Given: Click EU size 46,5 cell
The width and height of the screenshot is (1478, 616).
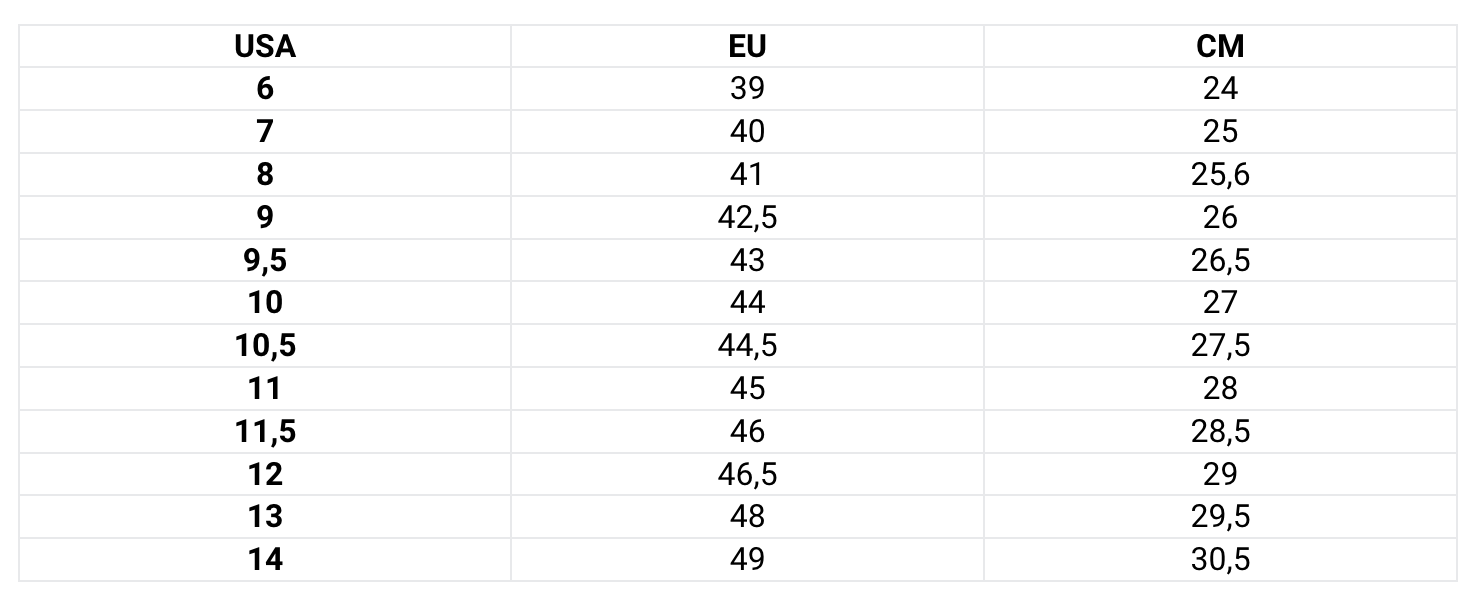Looking at the screenshot, I should pos(747,473).
